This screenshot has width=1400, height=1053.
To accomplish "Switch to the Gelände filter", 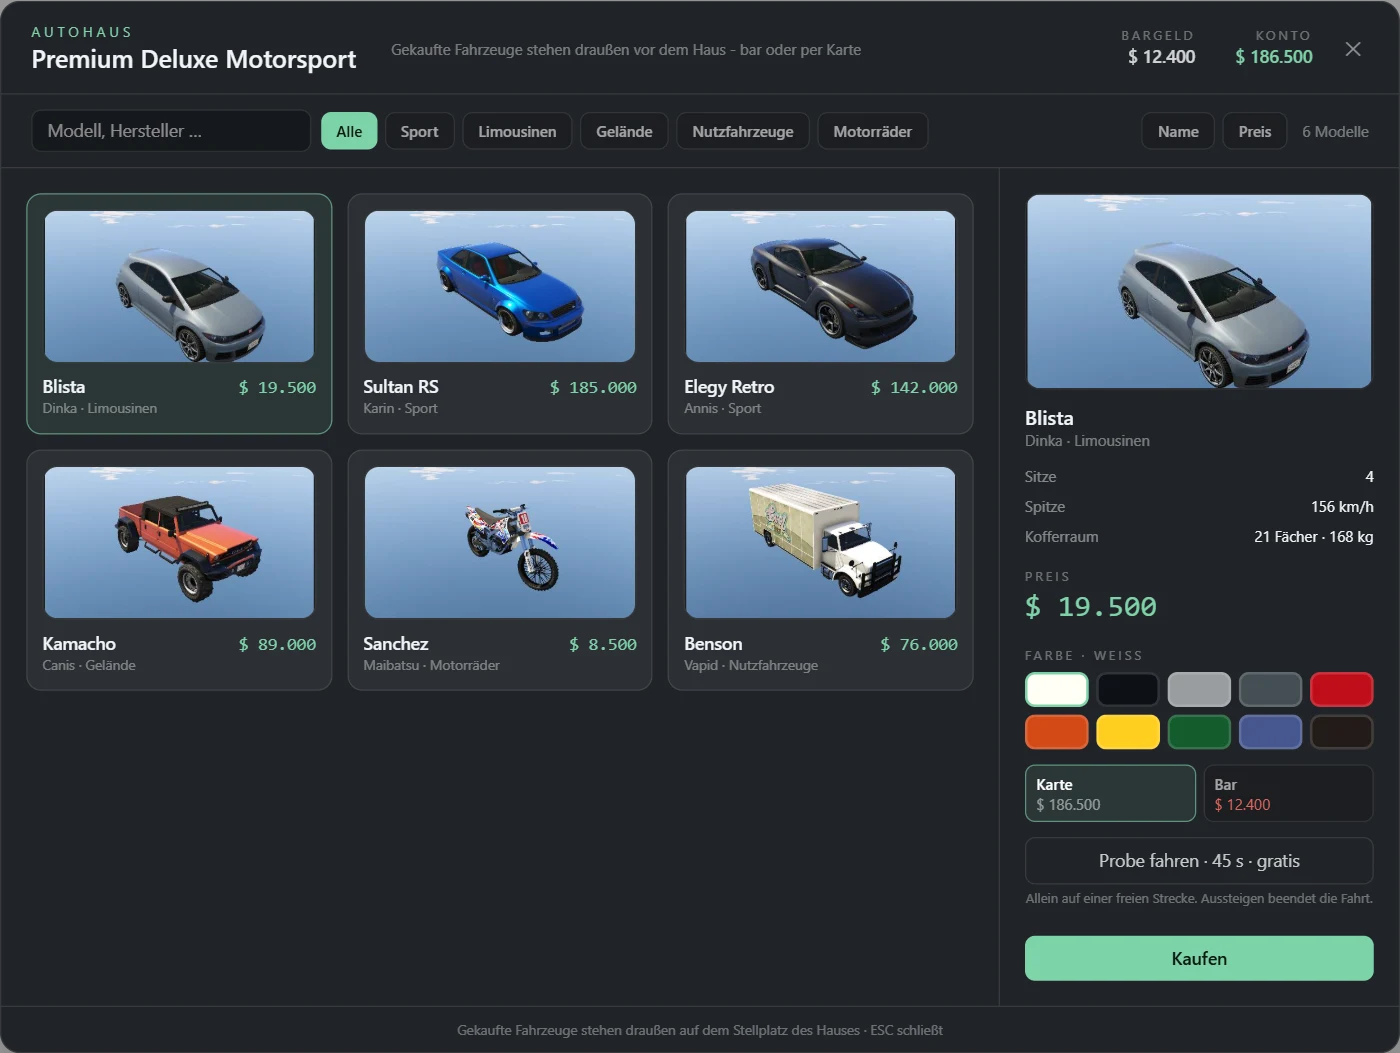I will pos(624,131).
